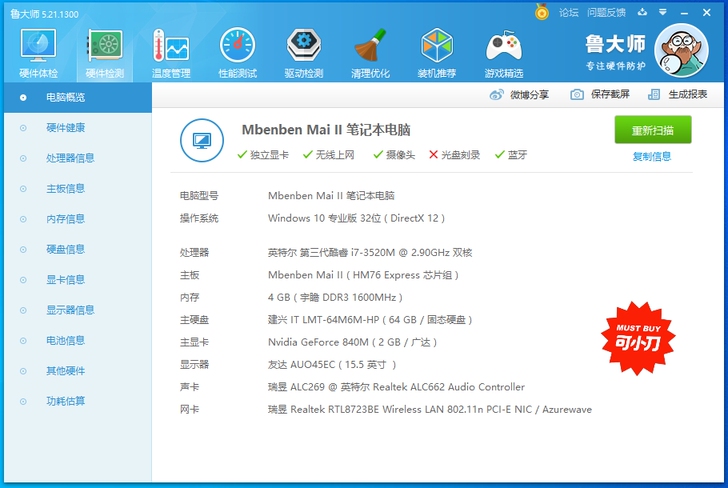The height and width of the screenshot is (488, 728).
Task: Click the LMT-64M6M-HP hard disk value
Action: pos(370,320)
